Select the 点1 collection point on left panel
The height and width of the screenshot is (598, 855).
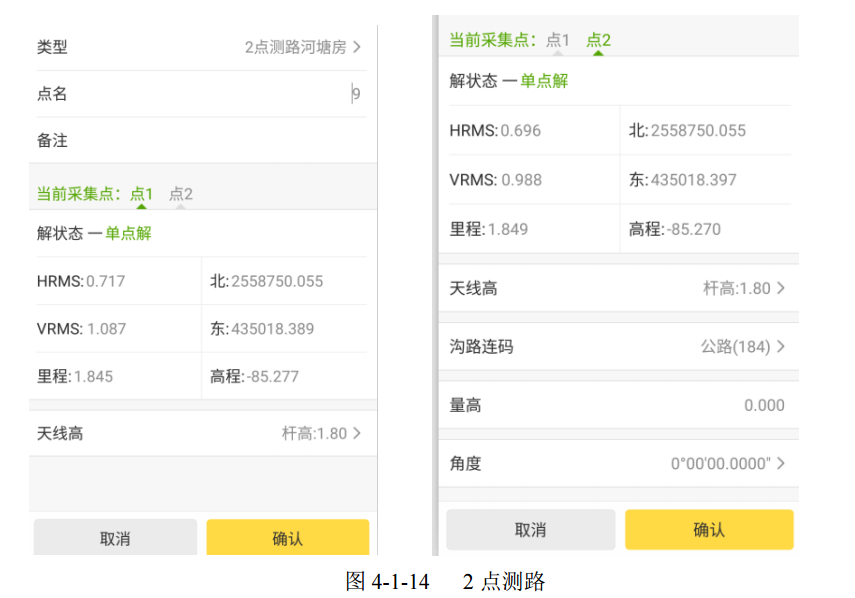(142, 194)
